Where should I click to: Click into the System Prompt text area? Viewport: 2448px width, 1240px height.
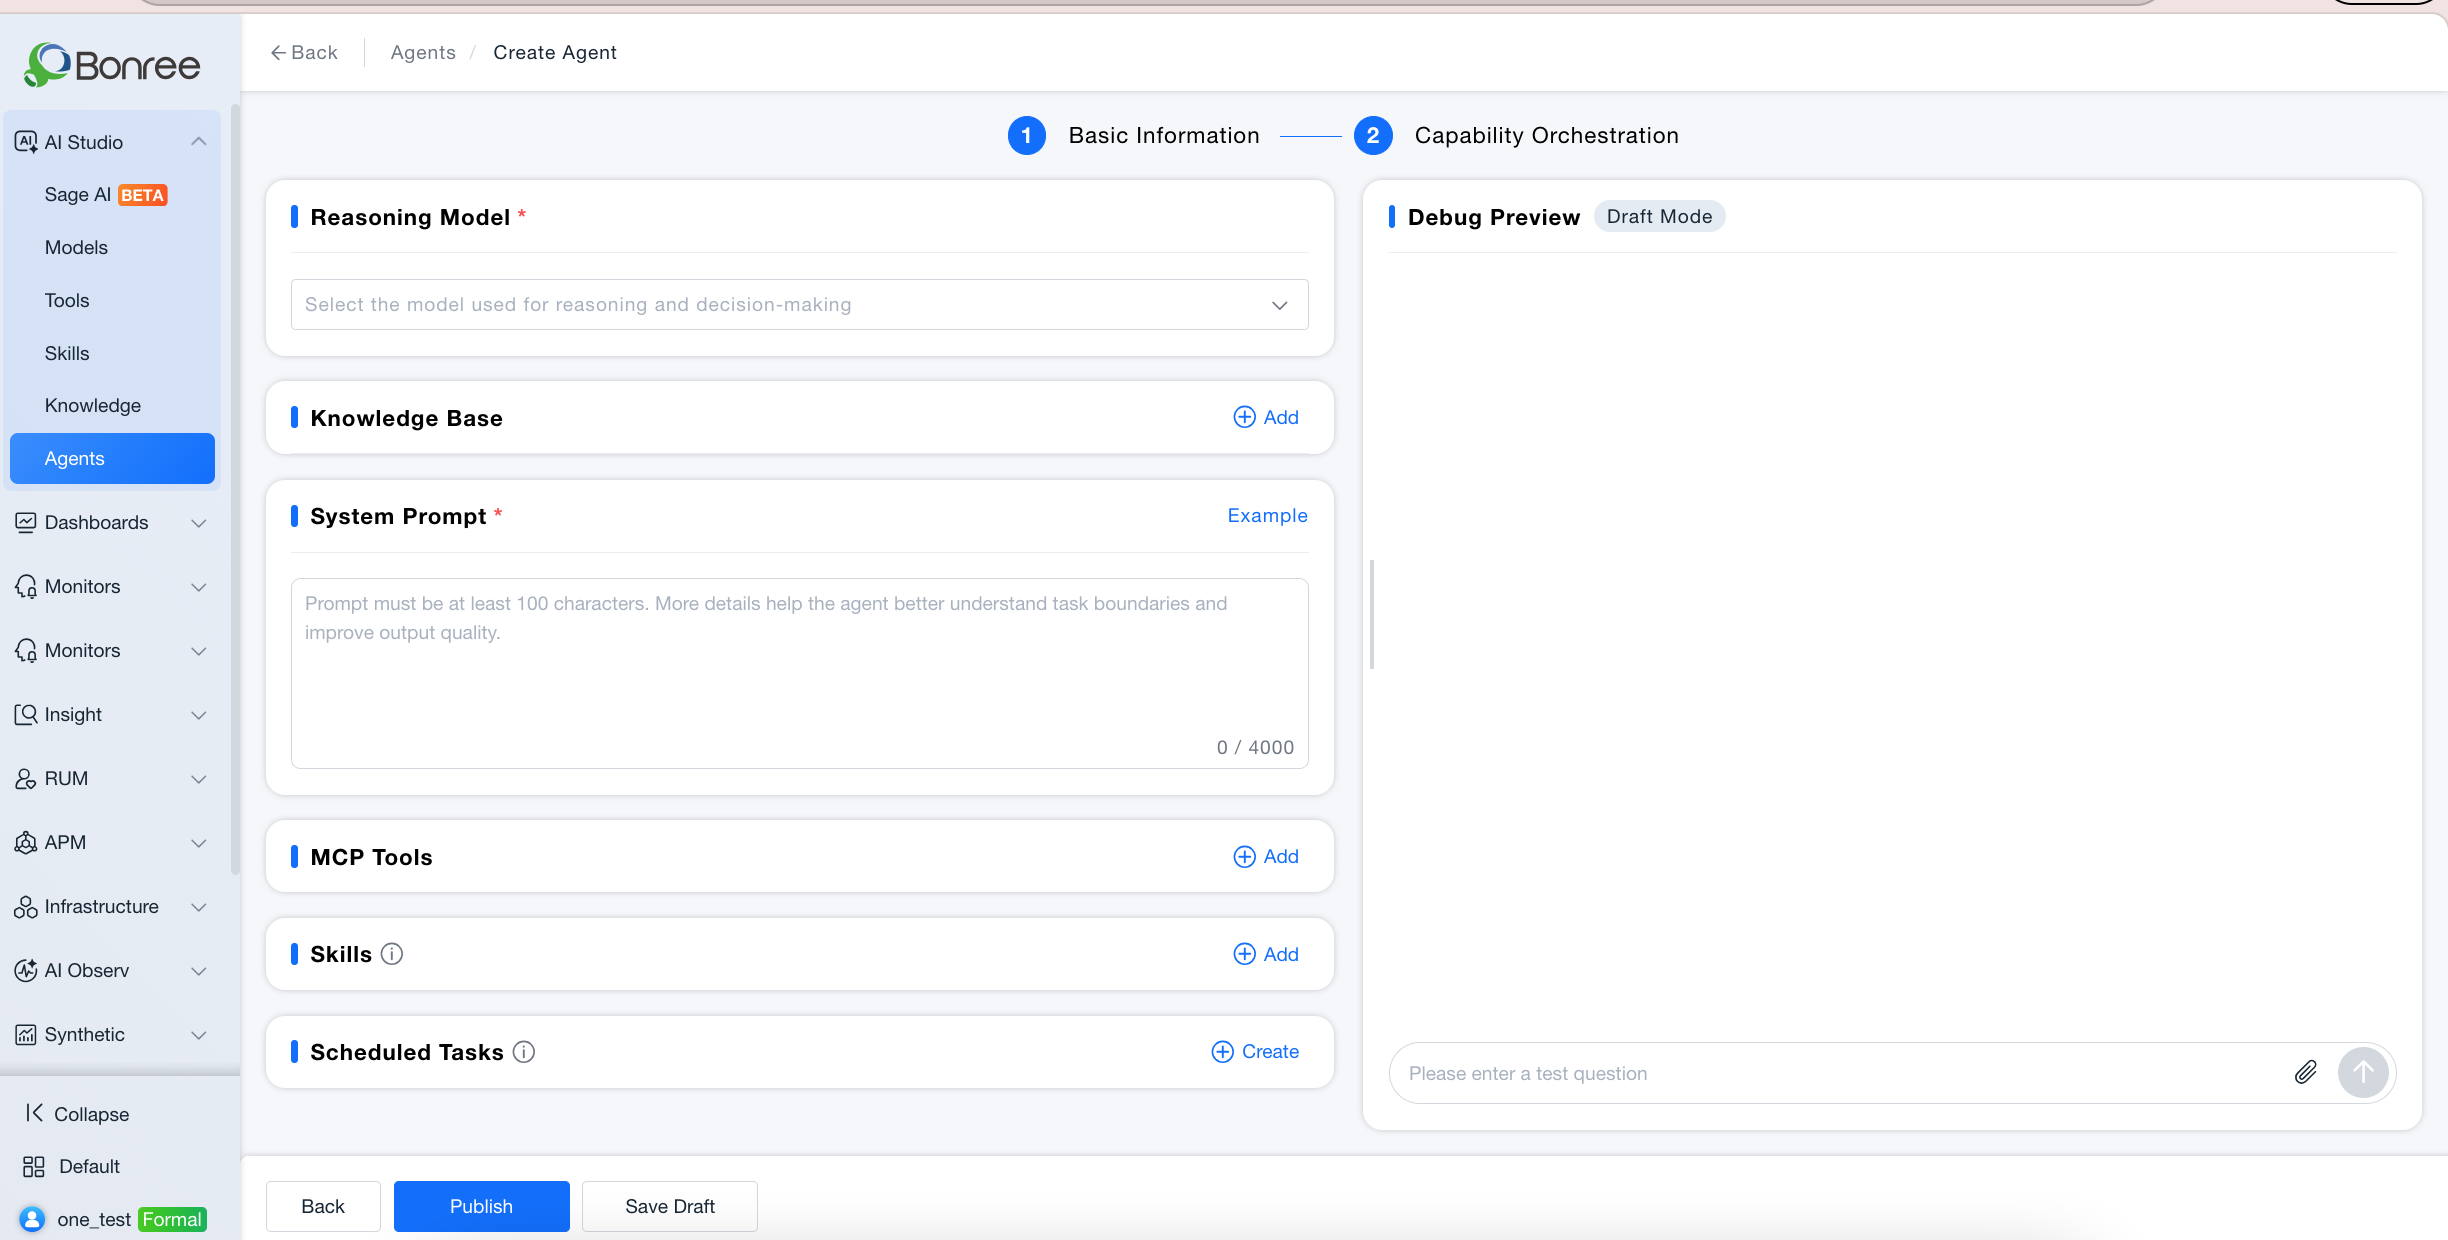point(799,673)
